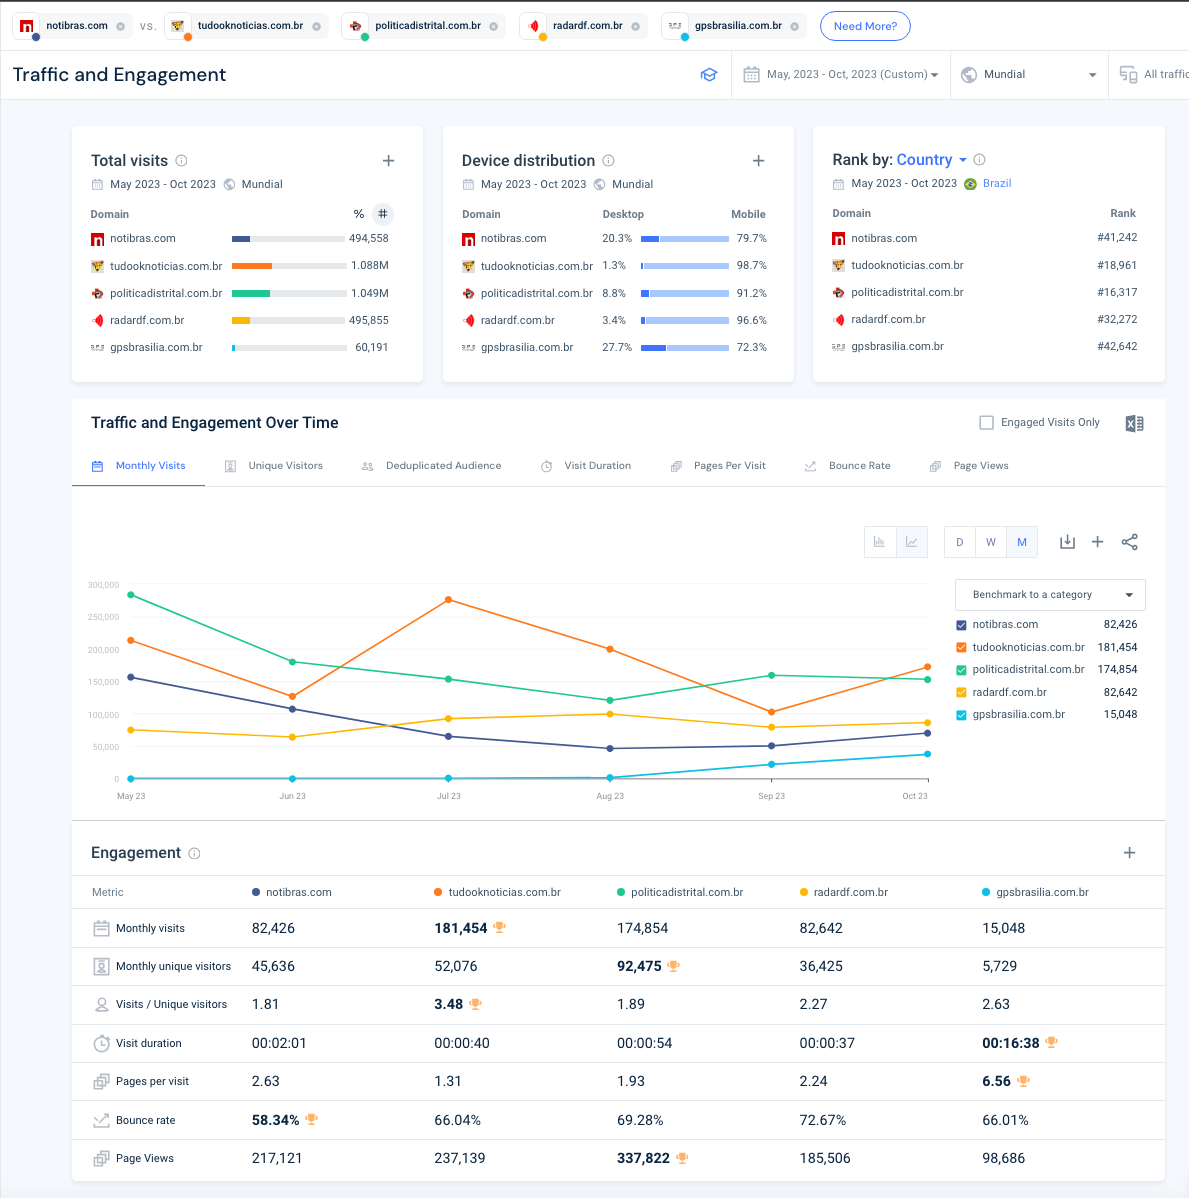Enable the Engaged Visits Only checkbox
1189x1198 pixels.
986,423
